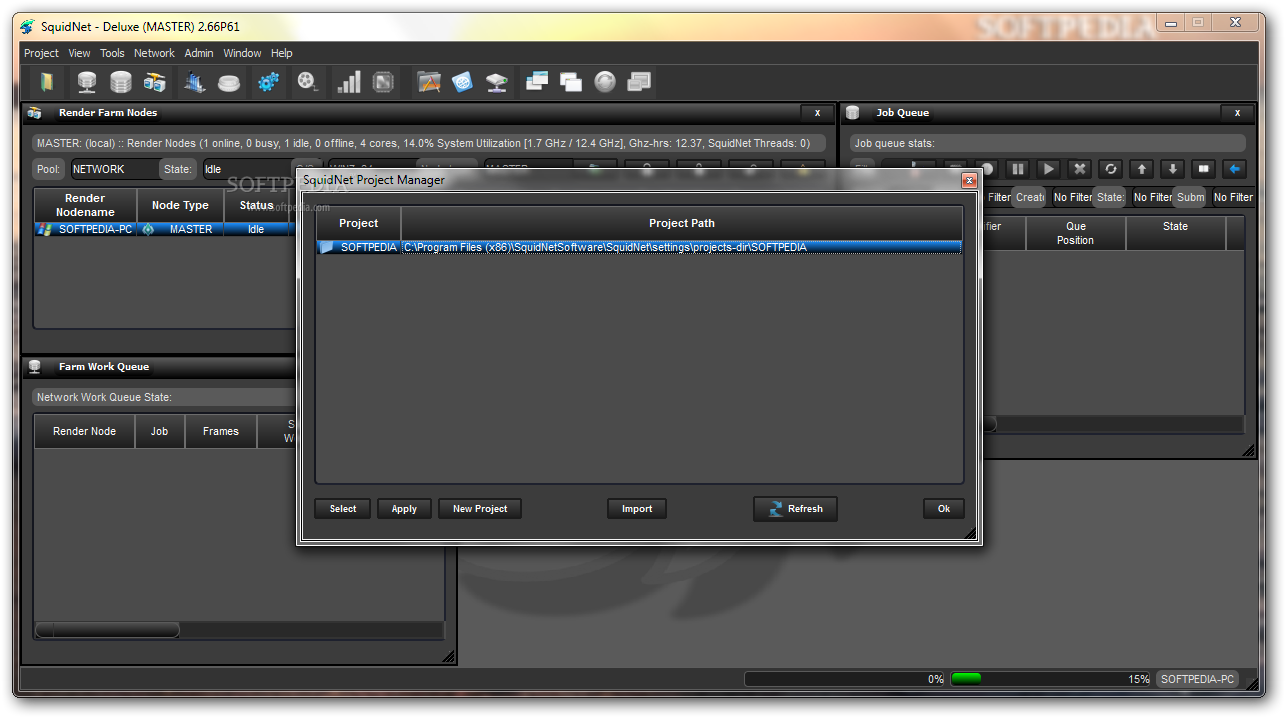
Task: Open the Network menu
Action: [x=154, y=53]
